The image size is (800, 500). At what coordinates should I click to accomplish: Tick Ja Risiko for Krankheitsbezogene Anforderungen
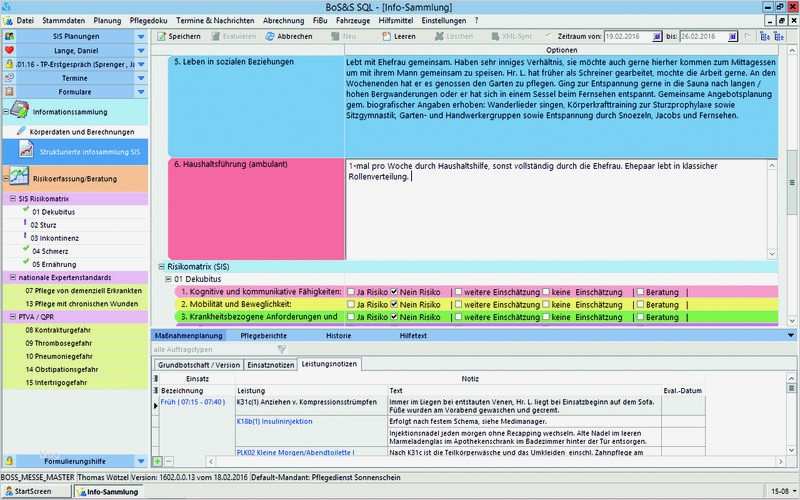351,316
